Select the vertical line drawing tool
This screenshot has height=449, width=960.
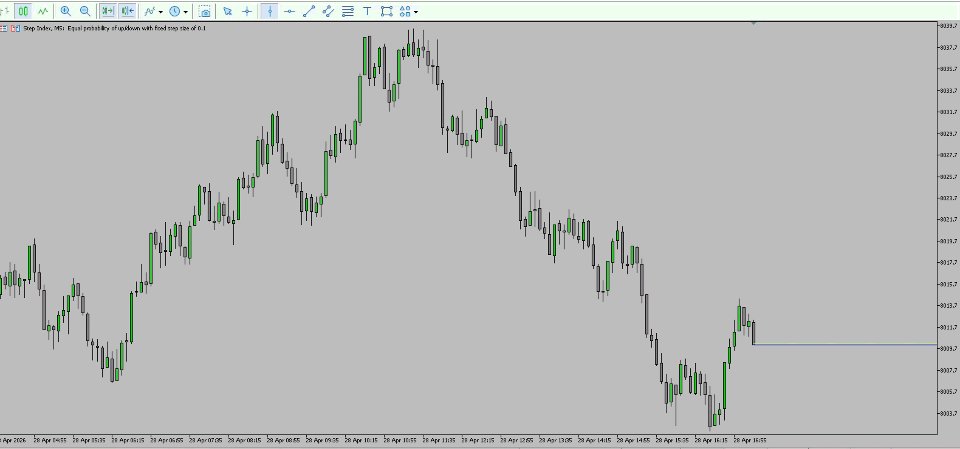[x=269, y=11]
